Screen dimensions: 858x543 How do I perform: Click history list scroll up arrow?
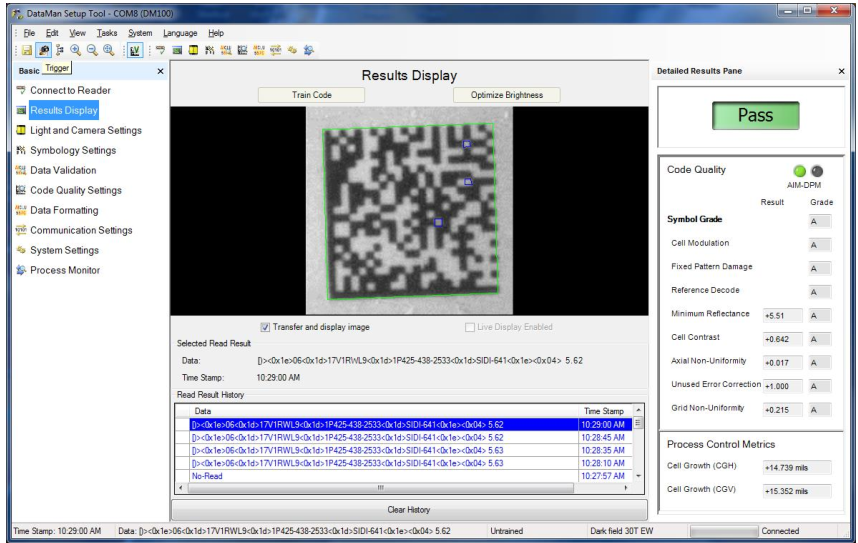click(x=638, y=410)
